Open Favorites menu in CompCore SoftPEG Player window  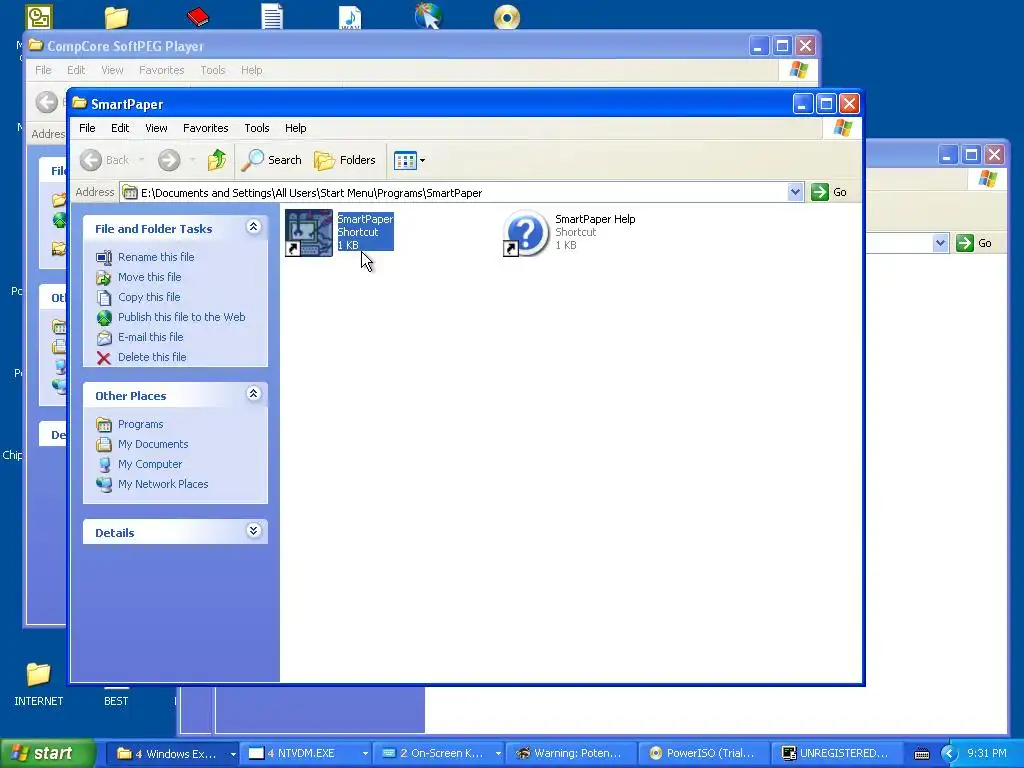161,70
